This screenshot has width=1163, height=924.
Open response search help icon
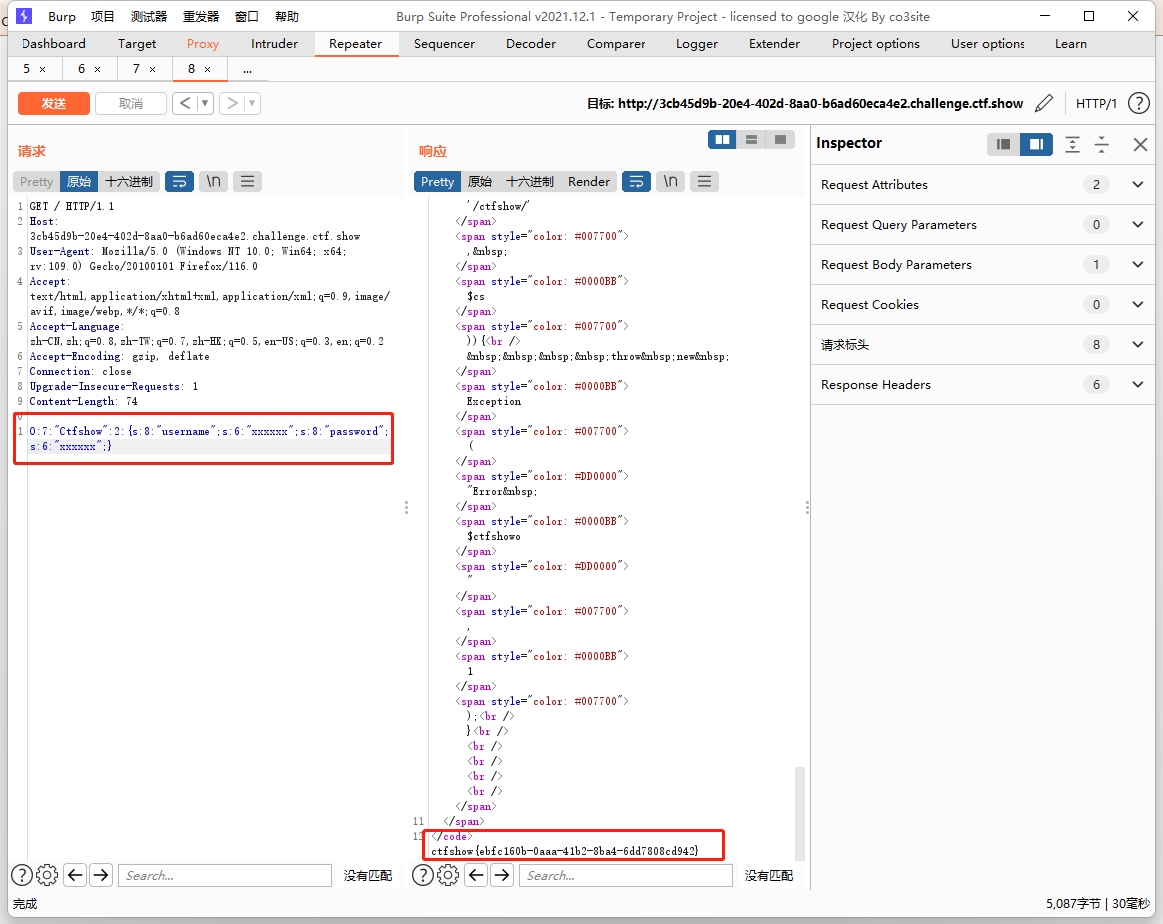(x=423, y=875)
